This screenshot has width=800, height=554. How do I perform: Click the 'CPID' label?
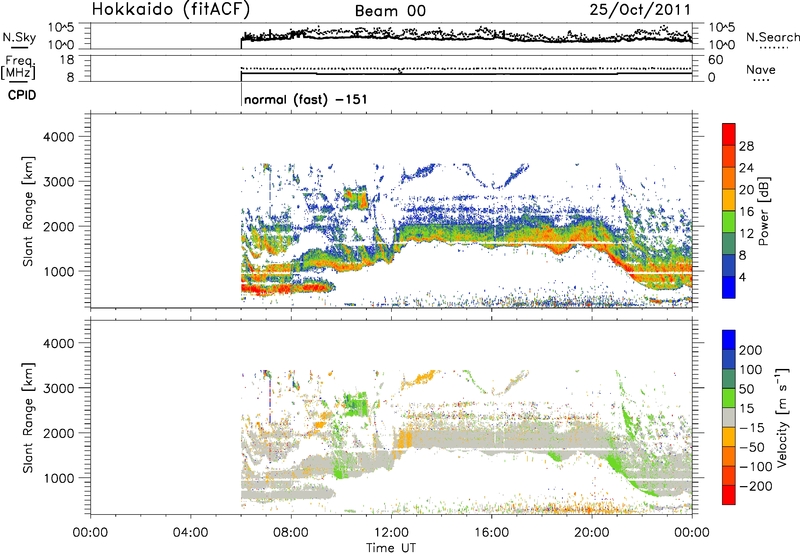pos(22,95)
